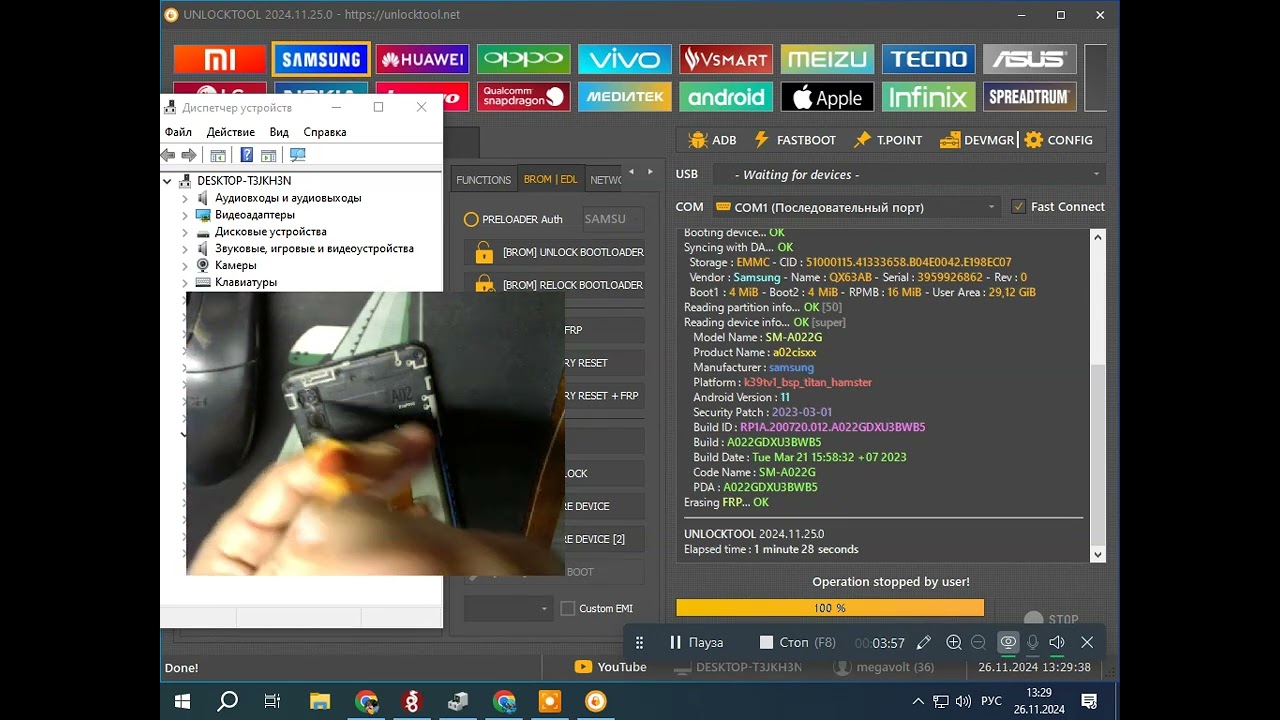The width and height of the screenshot is (1280, 720).
Task: Click the recorder zoom-in magnifier
Action: click(954, 642)
